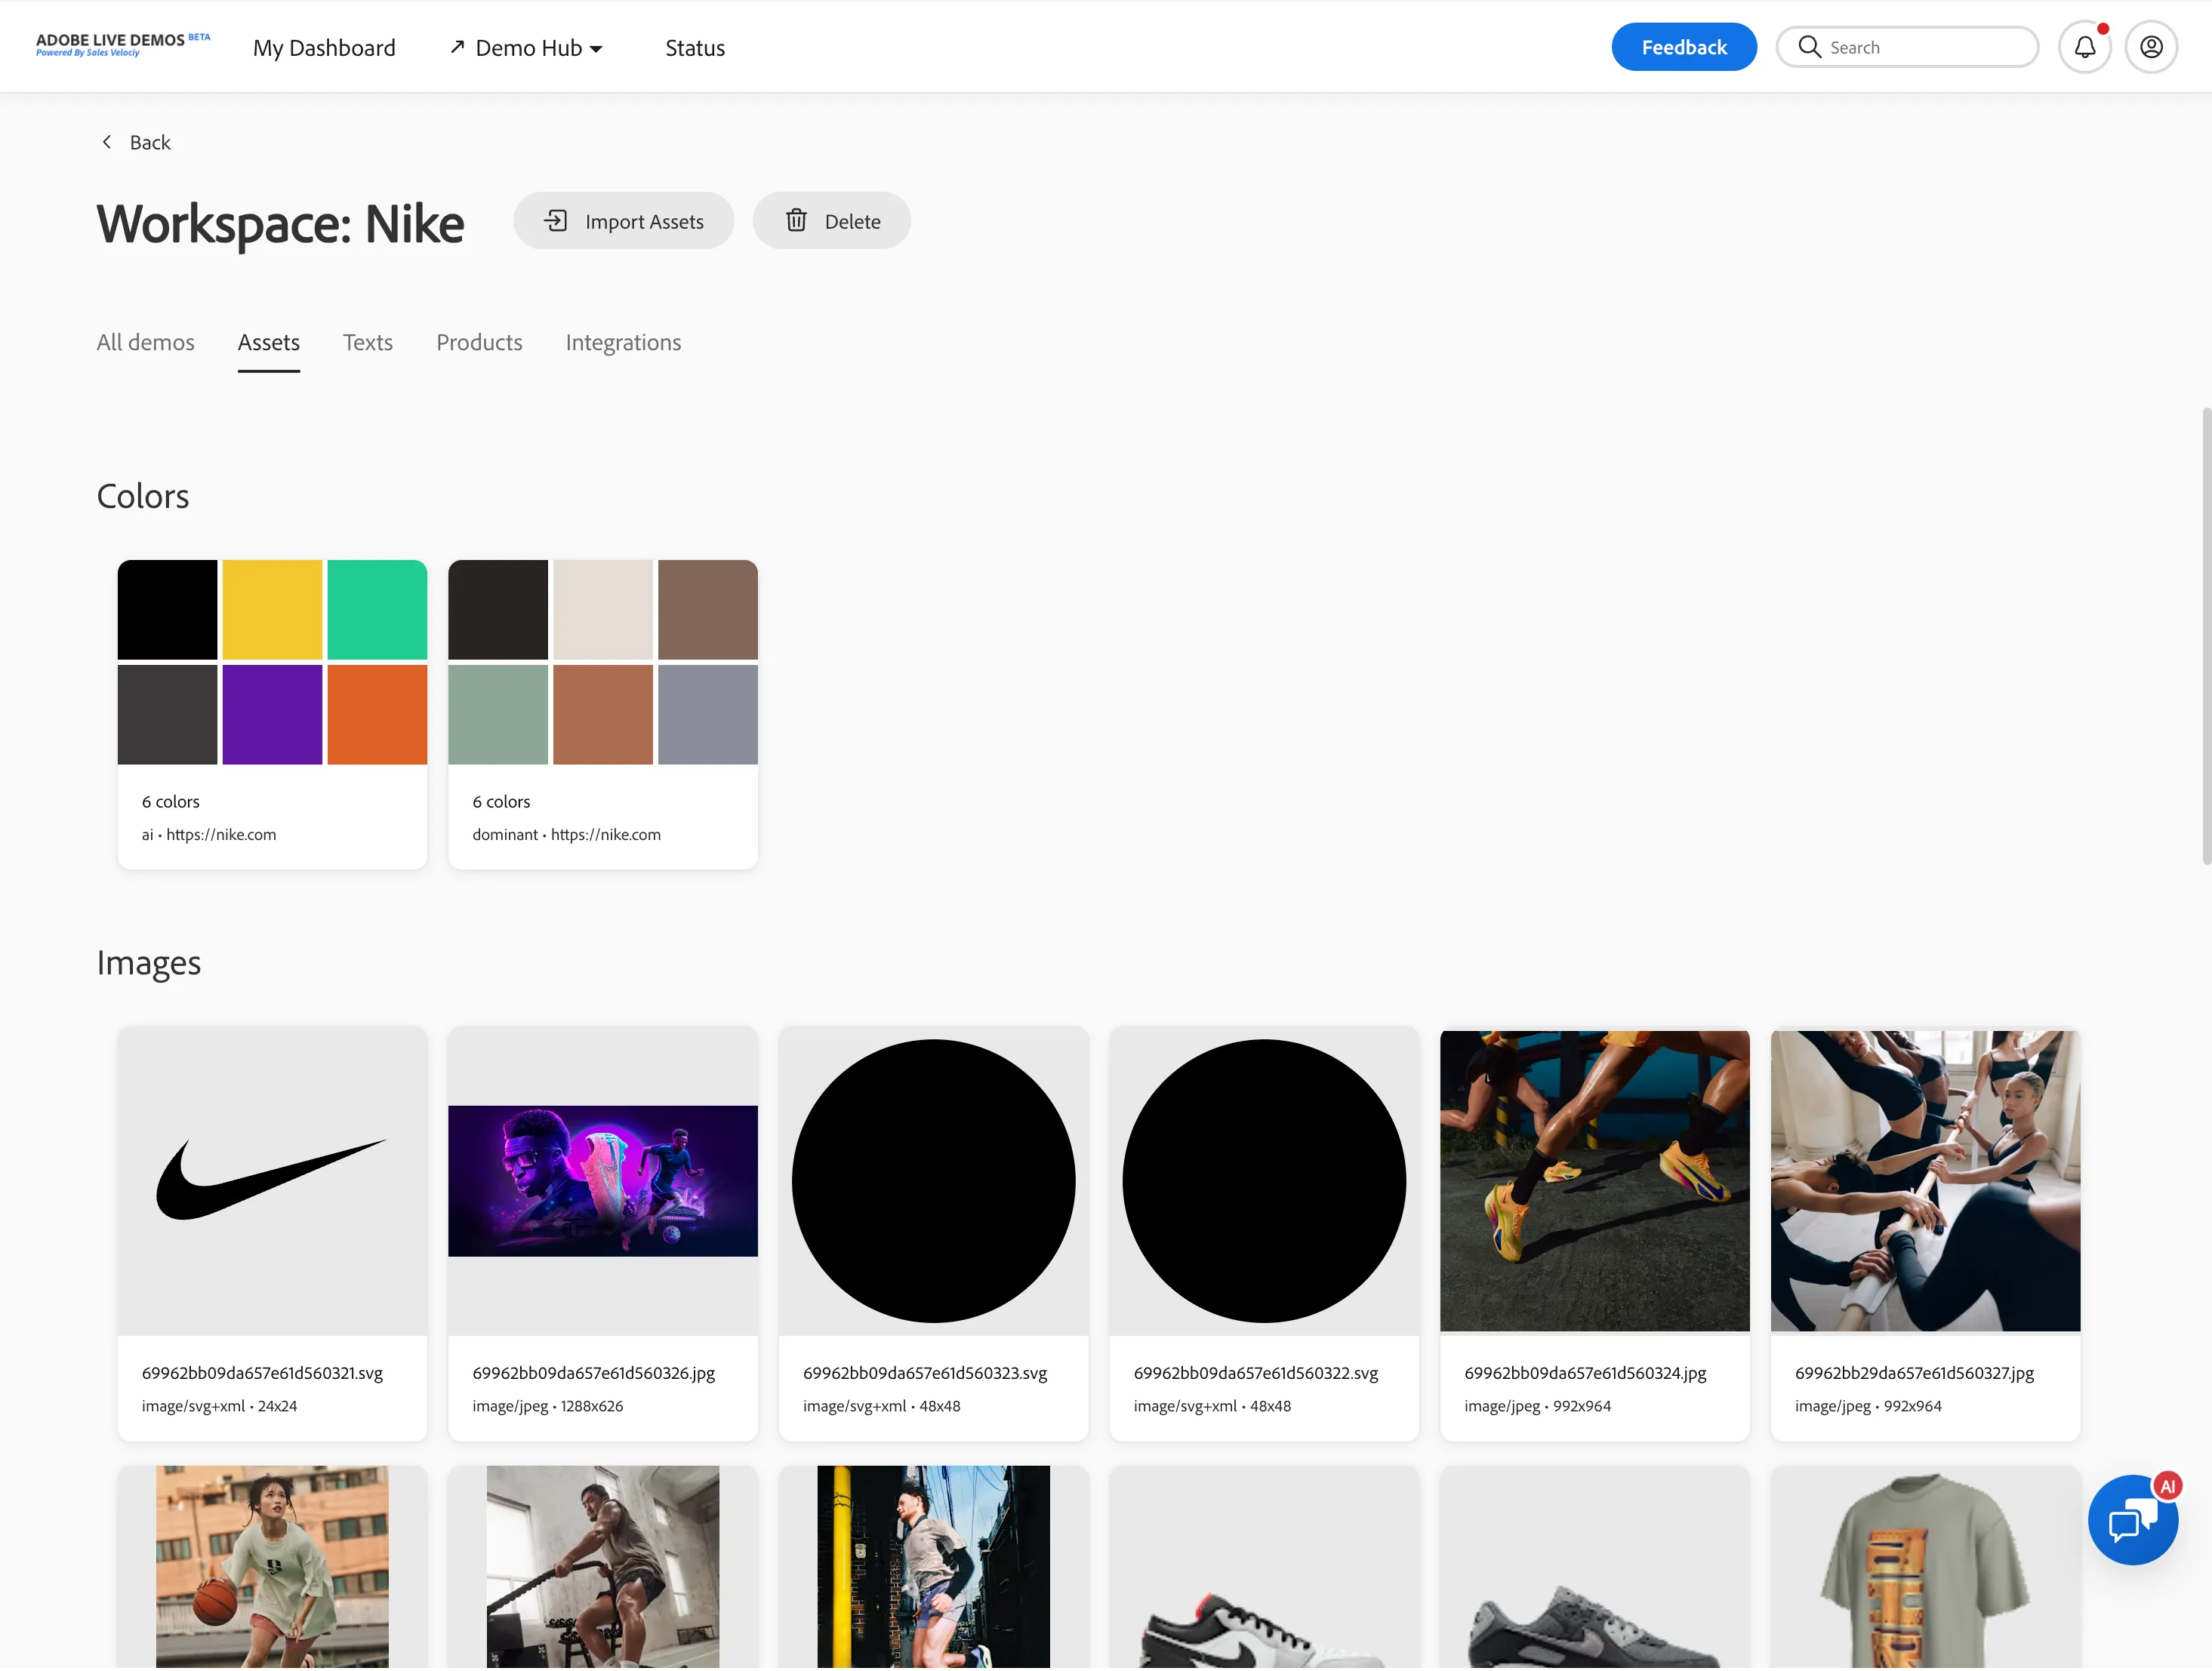2212x1671 pixels.
Task: Click the Feedback button
Action: (1684, 47)
